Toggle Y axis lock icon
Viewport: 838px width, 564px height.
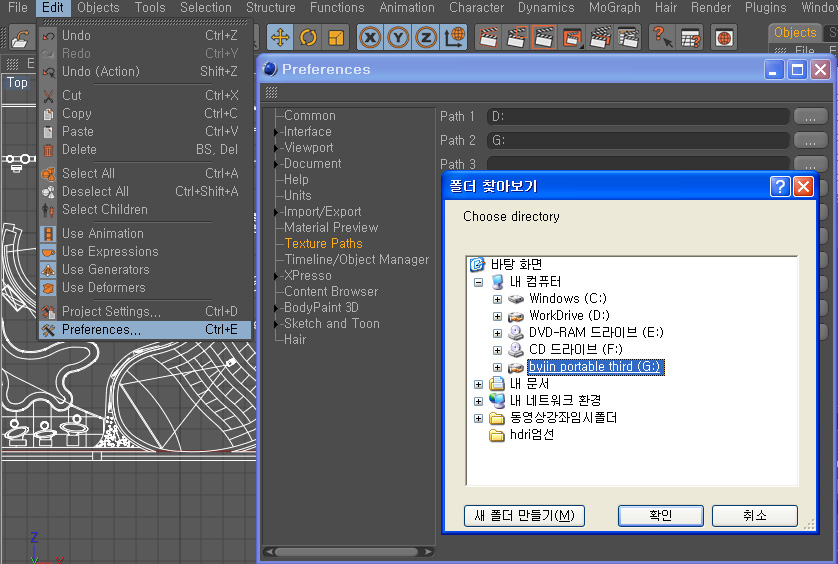click(398, 37)
